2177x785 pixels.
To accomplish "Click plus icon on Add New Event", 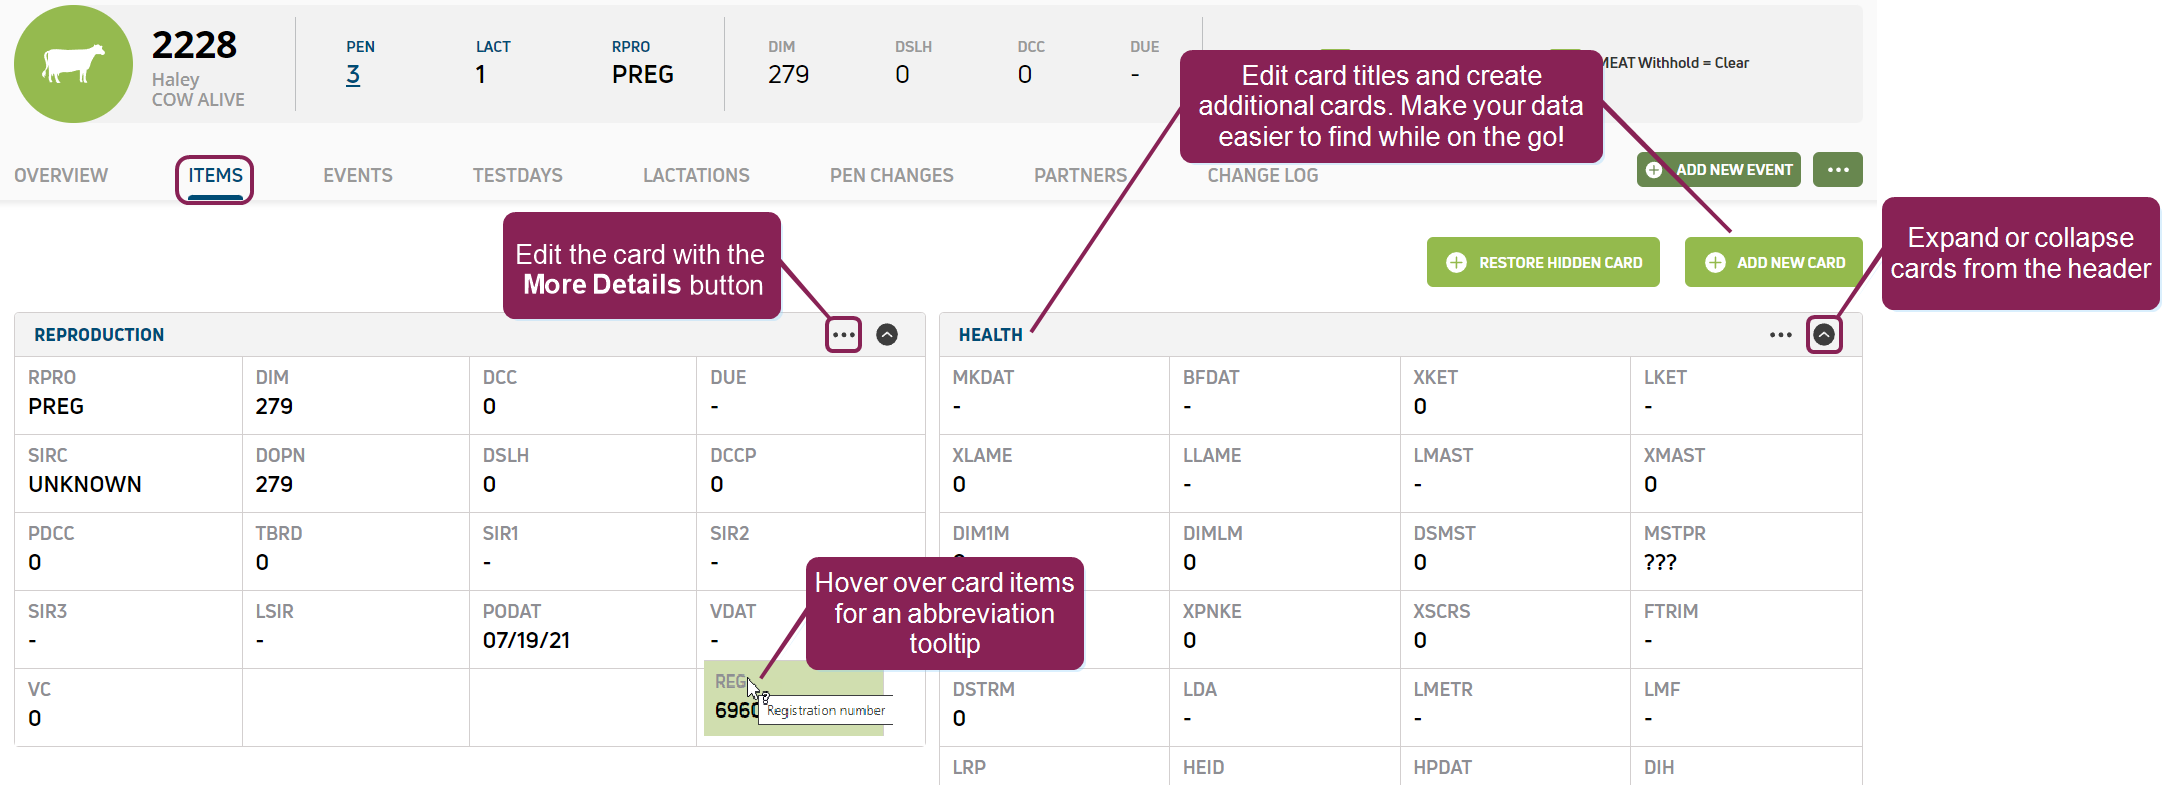I will click(x=1655, y=170).
